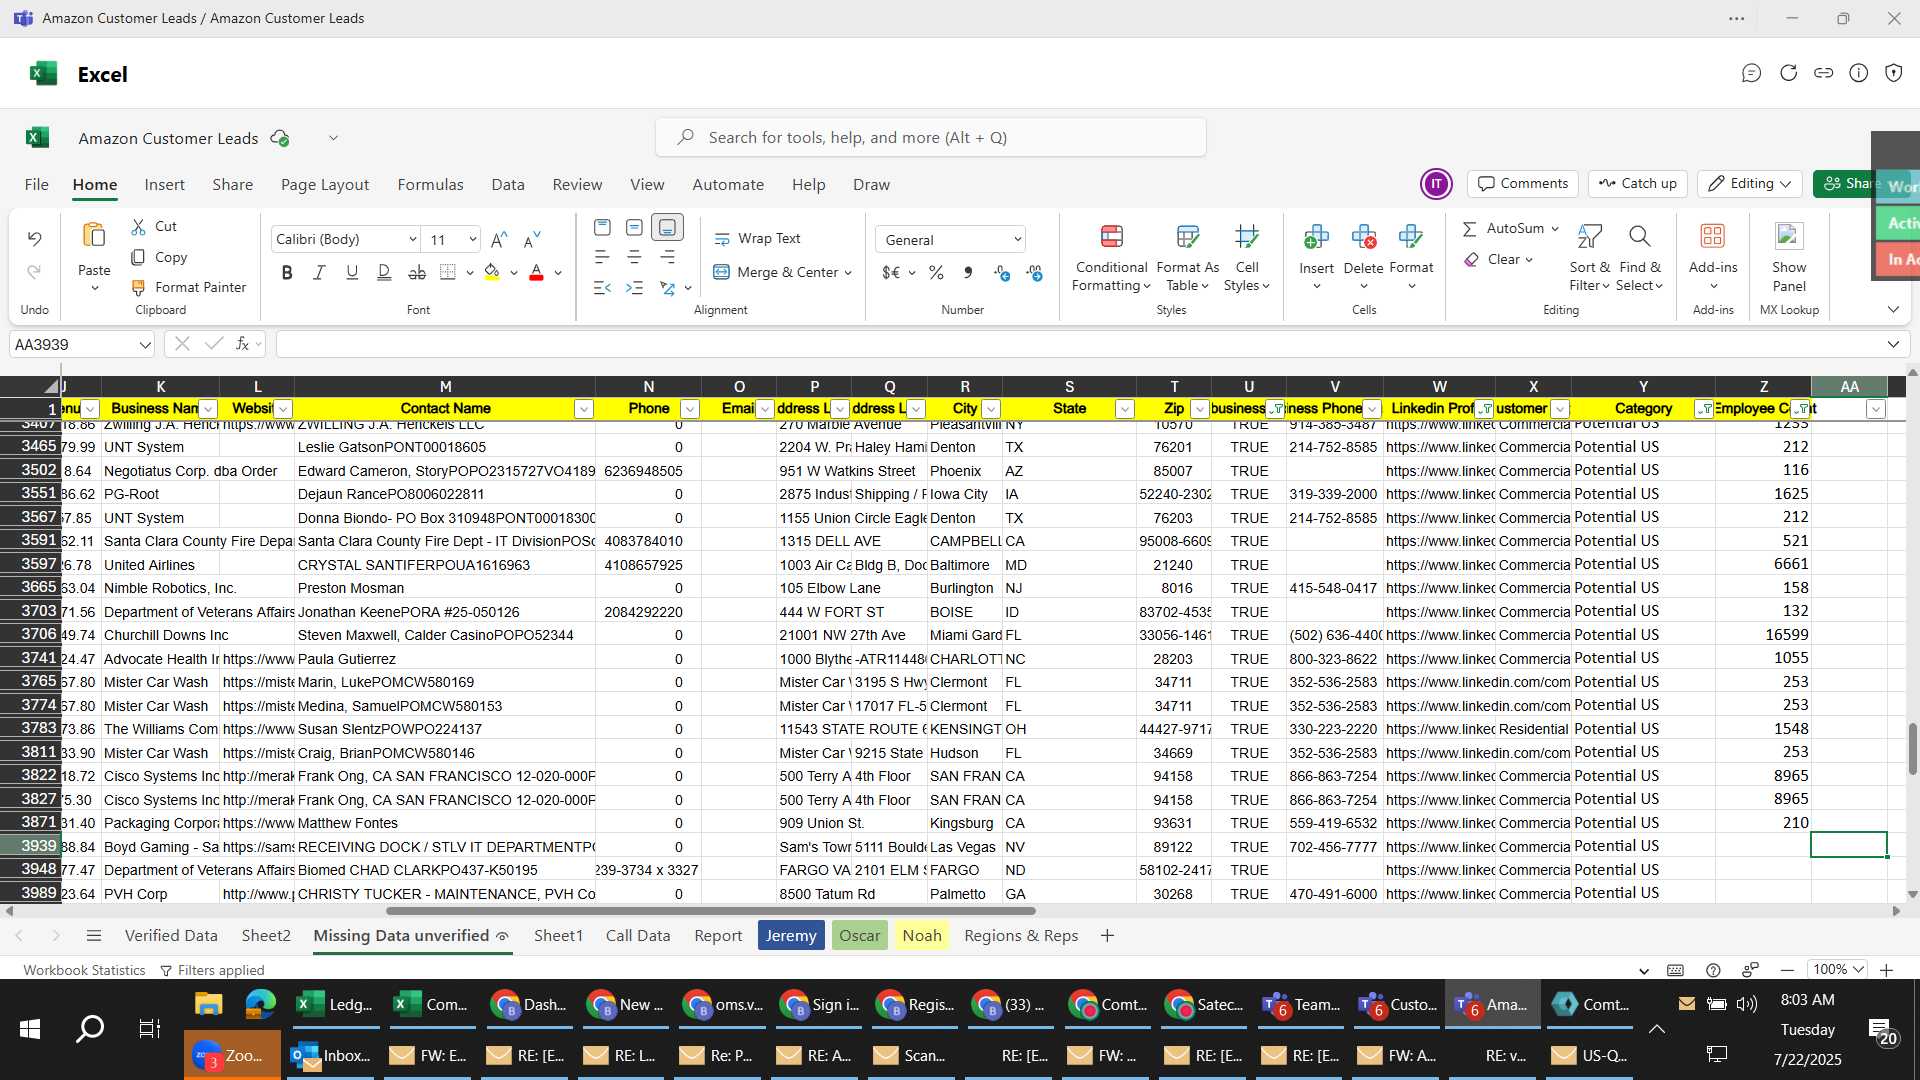Open the Insert ribbon tab
The height and width of the screenshot is (1080, 1920).
click(164, 185)
